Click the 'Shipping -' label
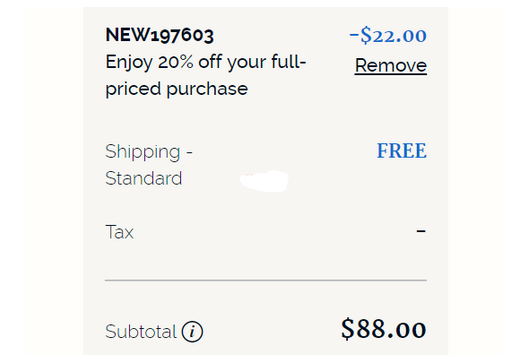Screen dimensions: 506x361 [x=149, y=152]
